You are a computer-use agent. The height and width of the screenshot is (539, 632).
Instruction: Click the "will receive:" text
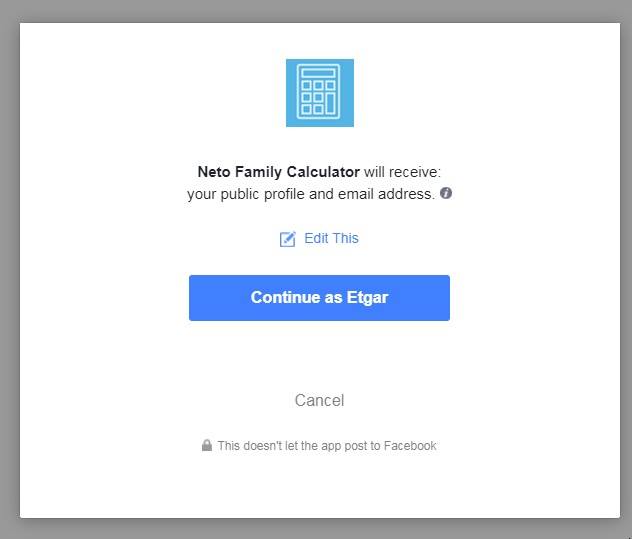coord(402,172)
